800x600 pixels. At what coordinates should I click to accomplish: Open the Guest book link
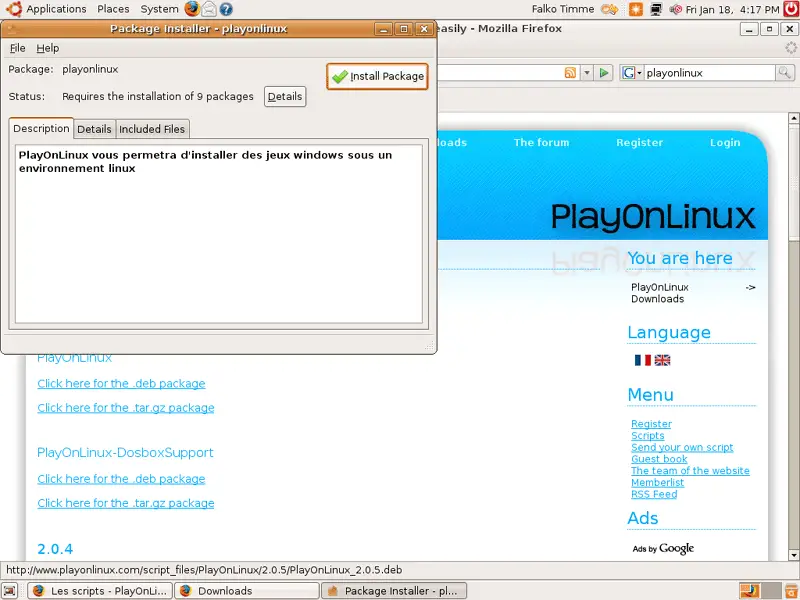tap(659, 459)
